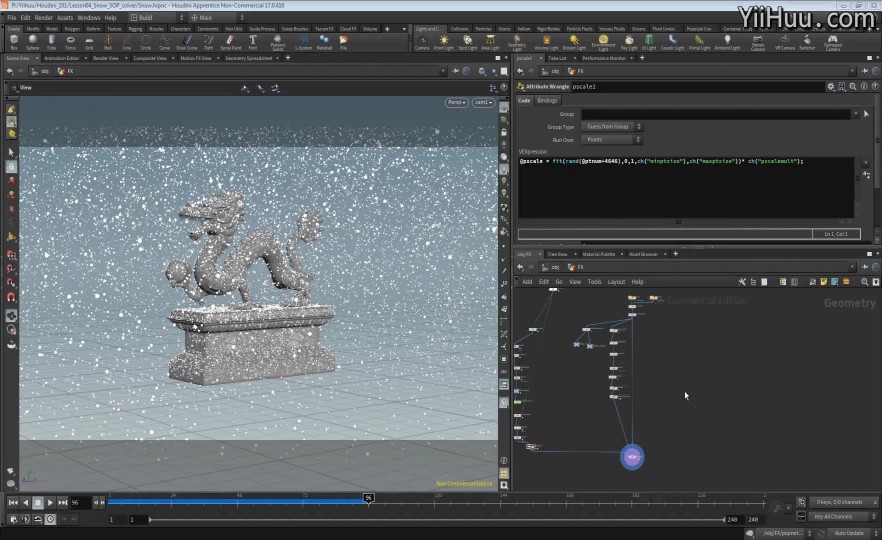Open the File menu

(x=12, y=17)
